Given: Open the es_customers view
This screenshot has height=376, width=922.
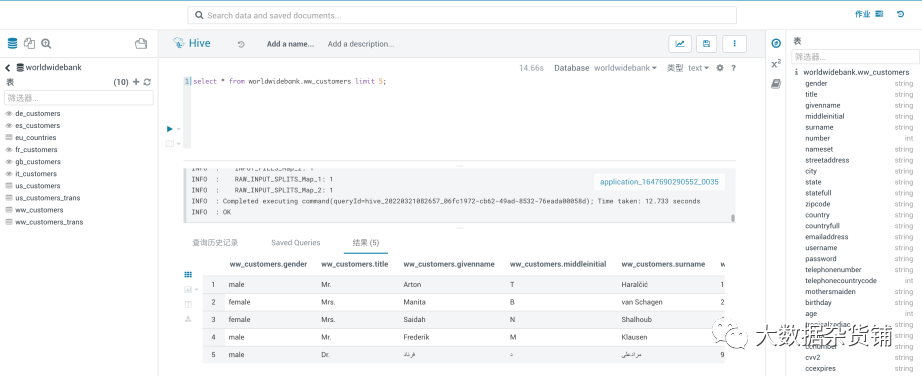Looking at the screenshot, I should [38, 125].
